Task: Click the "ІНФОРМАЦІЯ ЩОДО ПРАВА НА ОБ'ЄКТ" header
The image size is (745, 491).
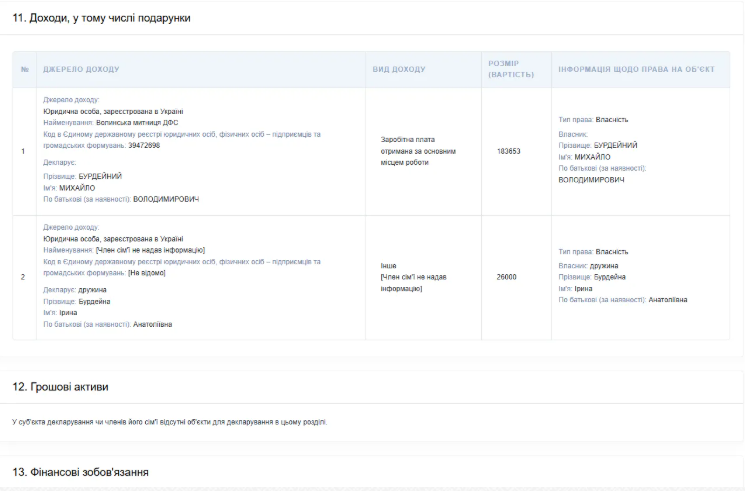Action: pos(636,69)
